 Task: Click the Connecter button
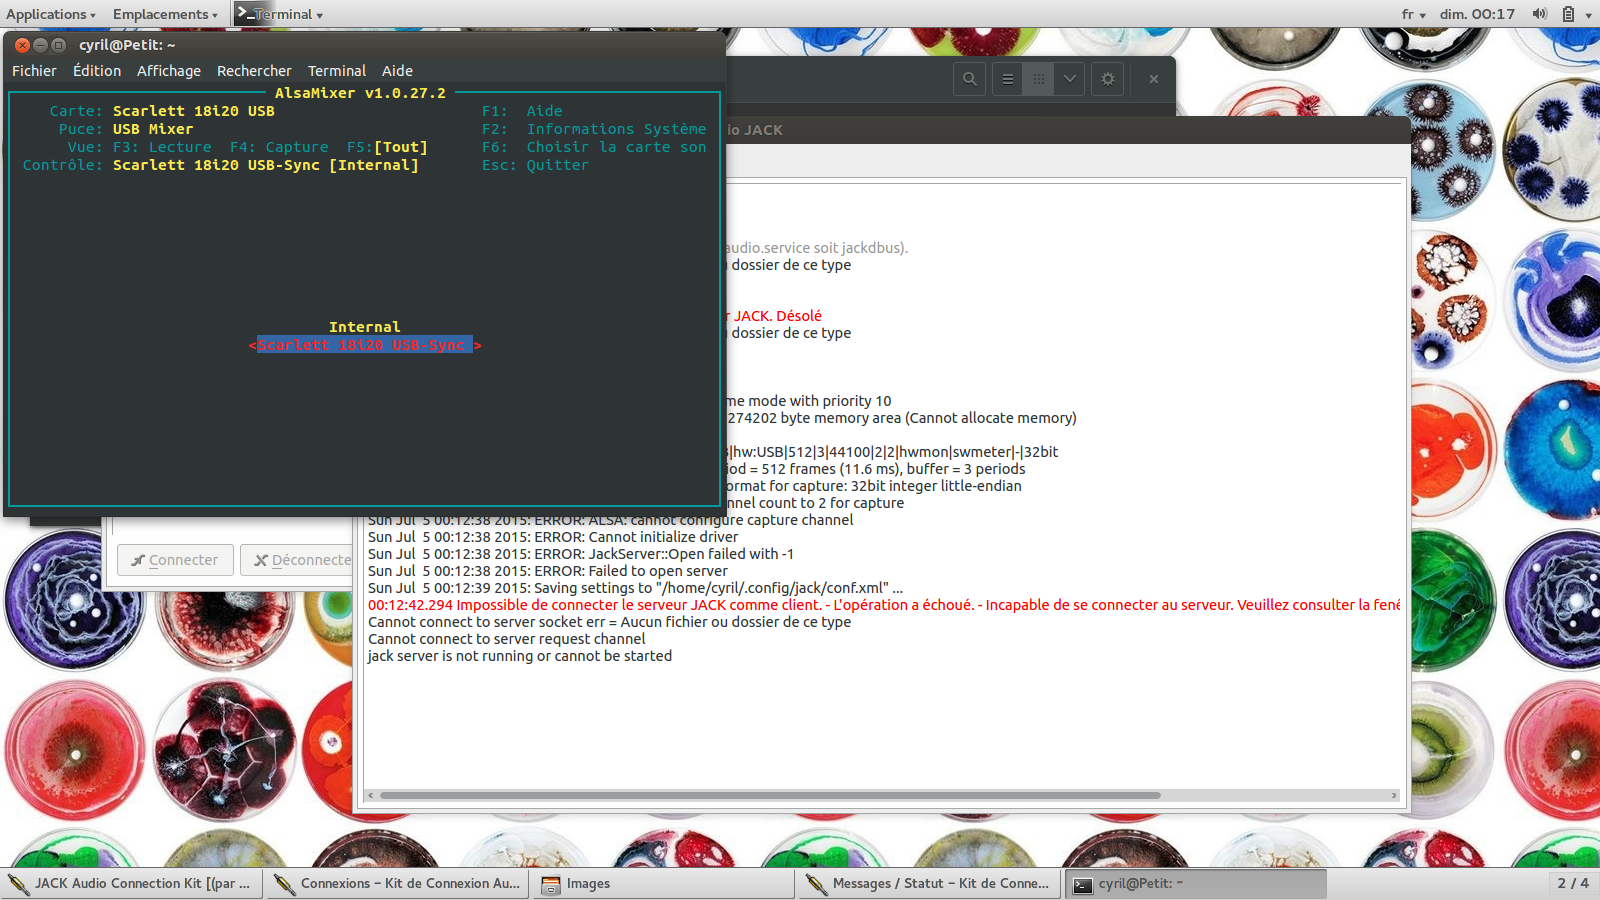click(x=175, y=560)
